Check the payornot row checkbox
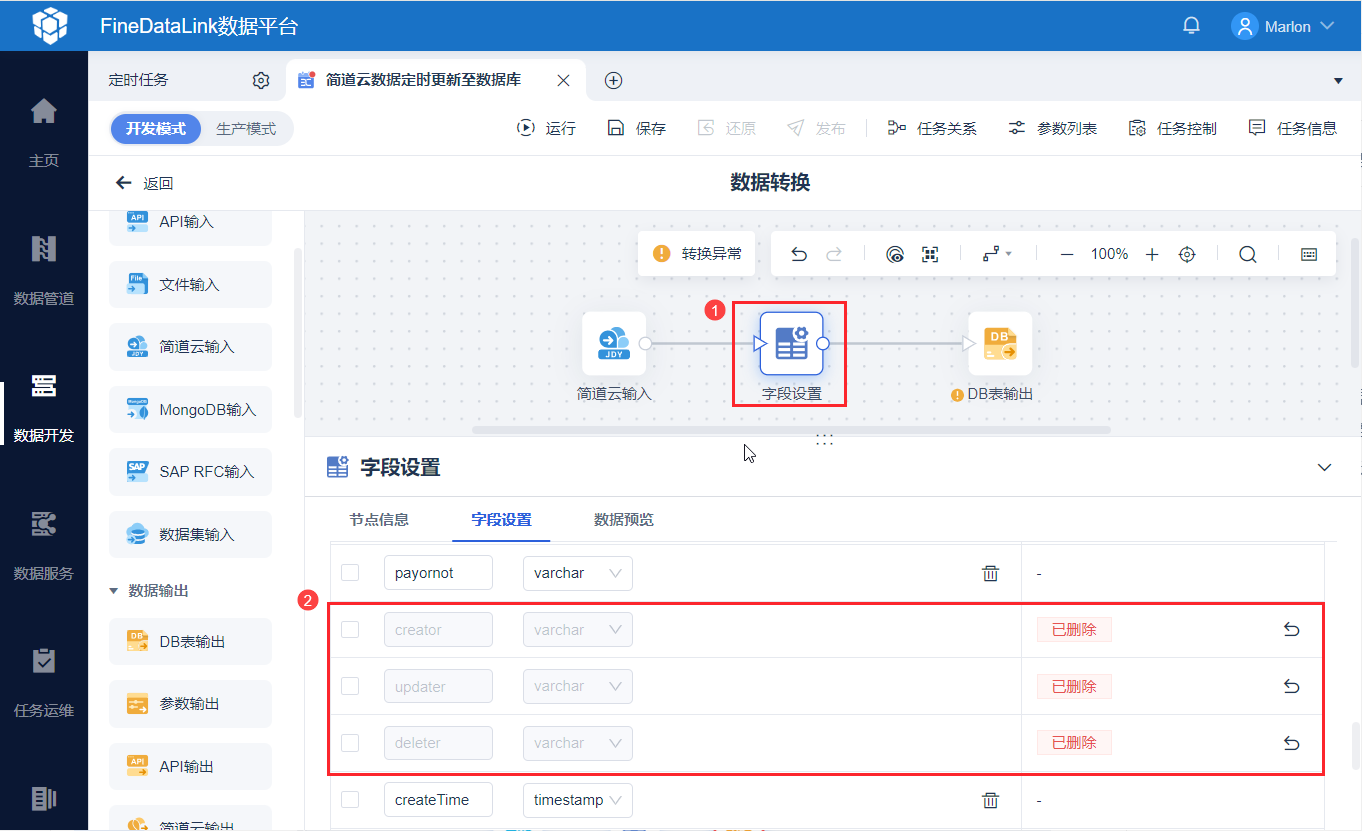Screen dimensions: 1362x831 (350, 573)
